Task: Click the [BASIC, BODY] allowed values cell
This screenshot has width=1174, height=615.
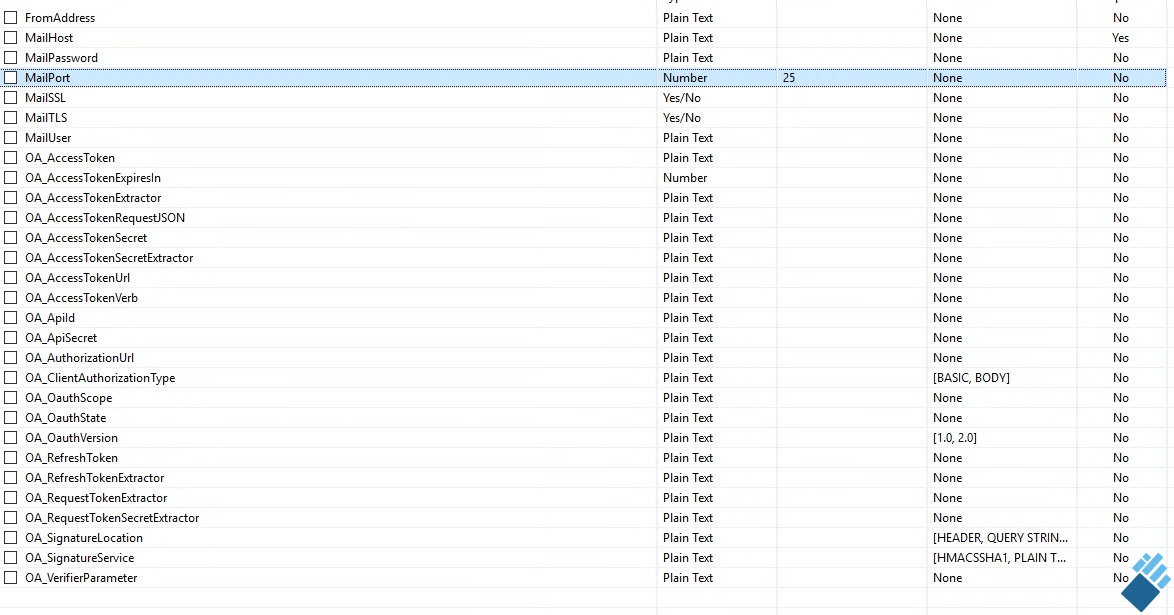Action: click(971, 378)
